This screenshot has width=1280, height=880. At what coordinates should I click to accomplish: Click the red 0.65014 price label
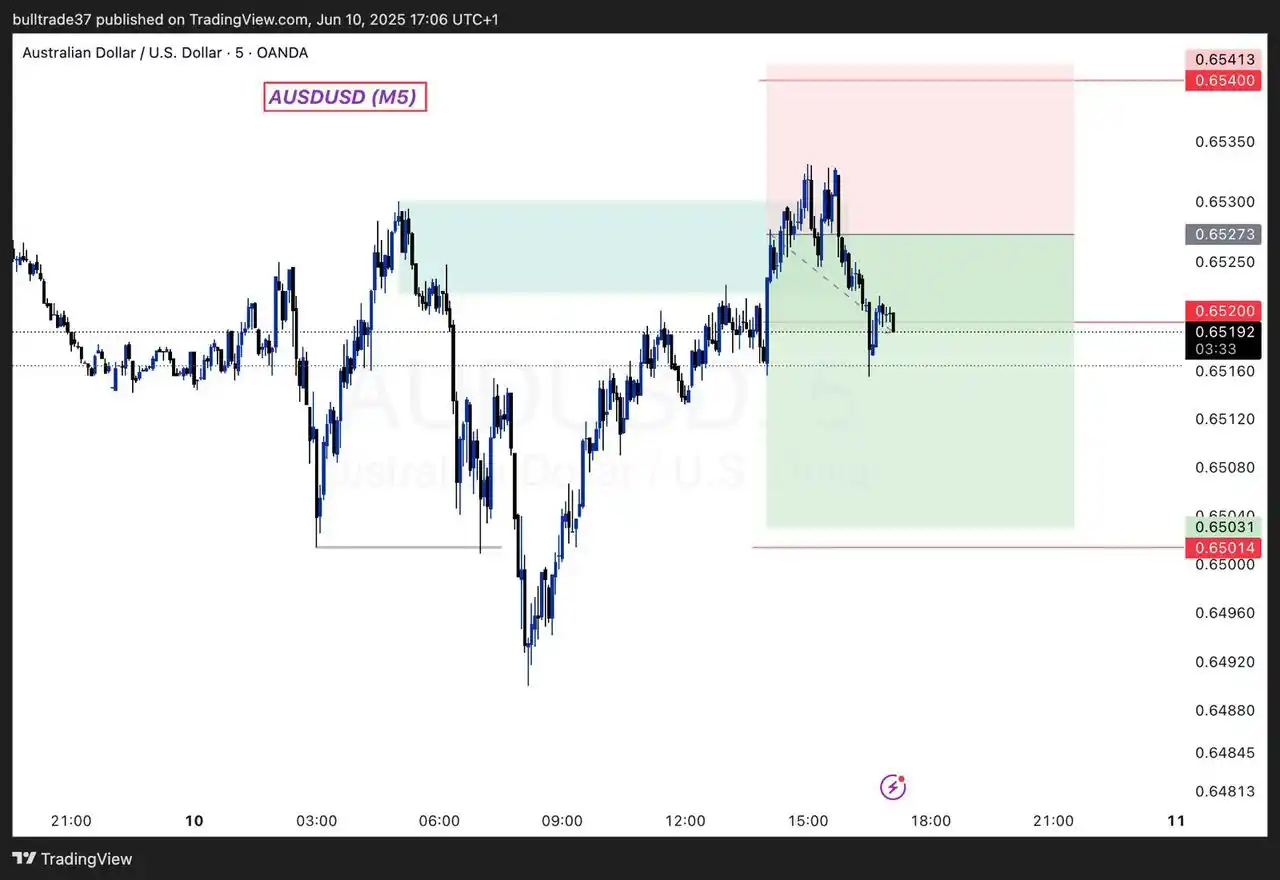pos(1225,548)
